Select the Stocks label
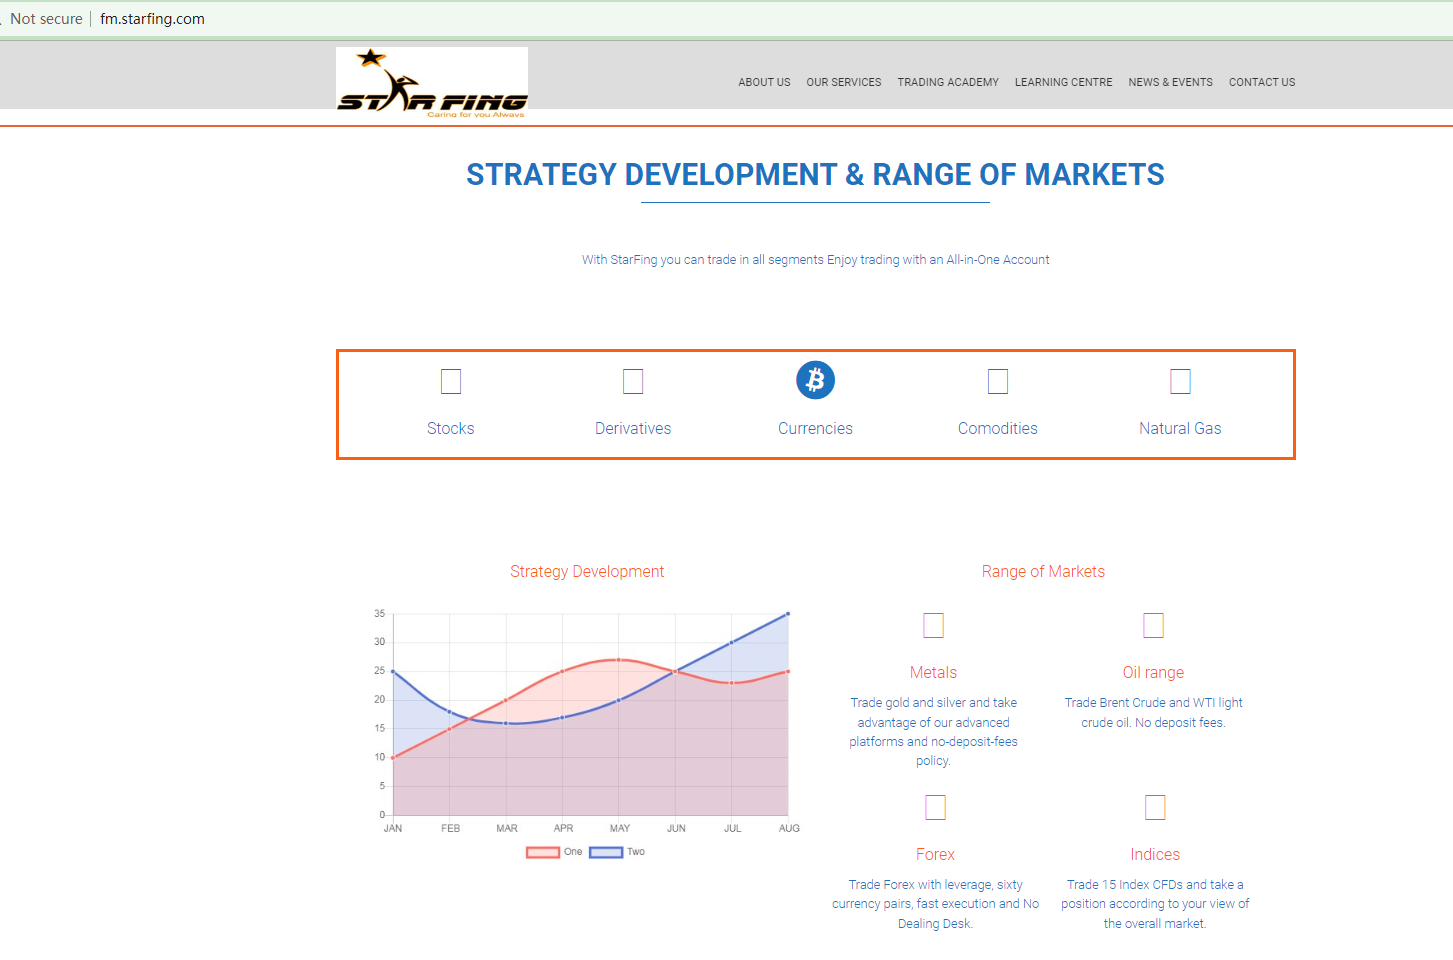Viewport: 1453px width, 960px height. 451,428
